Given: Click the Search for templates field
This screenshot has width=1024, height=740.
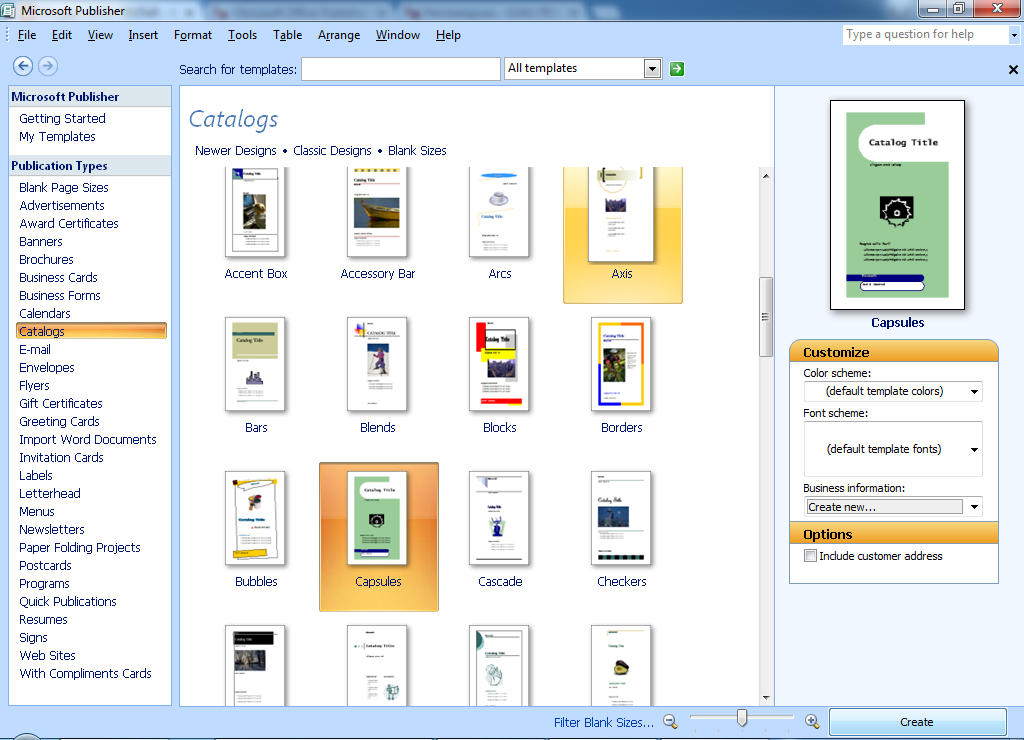Looking at the screenshot, I should click(x=401, y=69).
